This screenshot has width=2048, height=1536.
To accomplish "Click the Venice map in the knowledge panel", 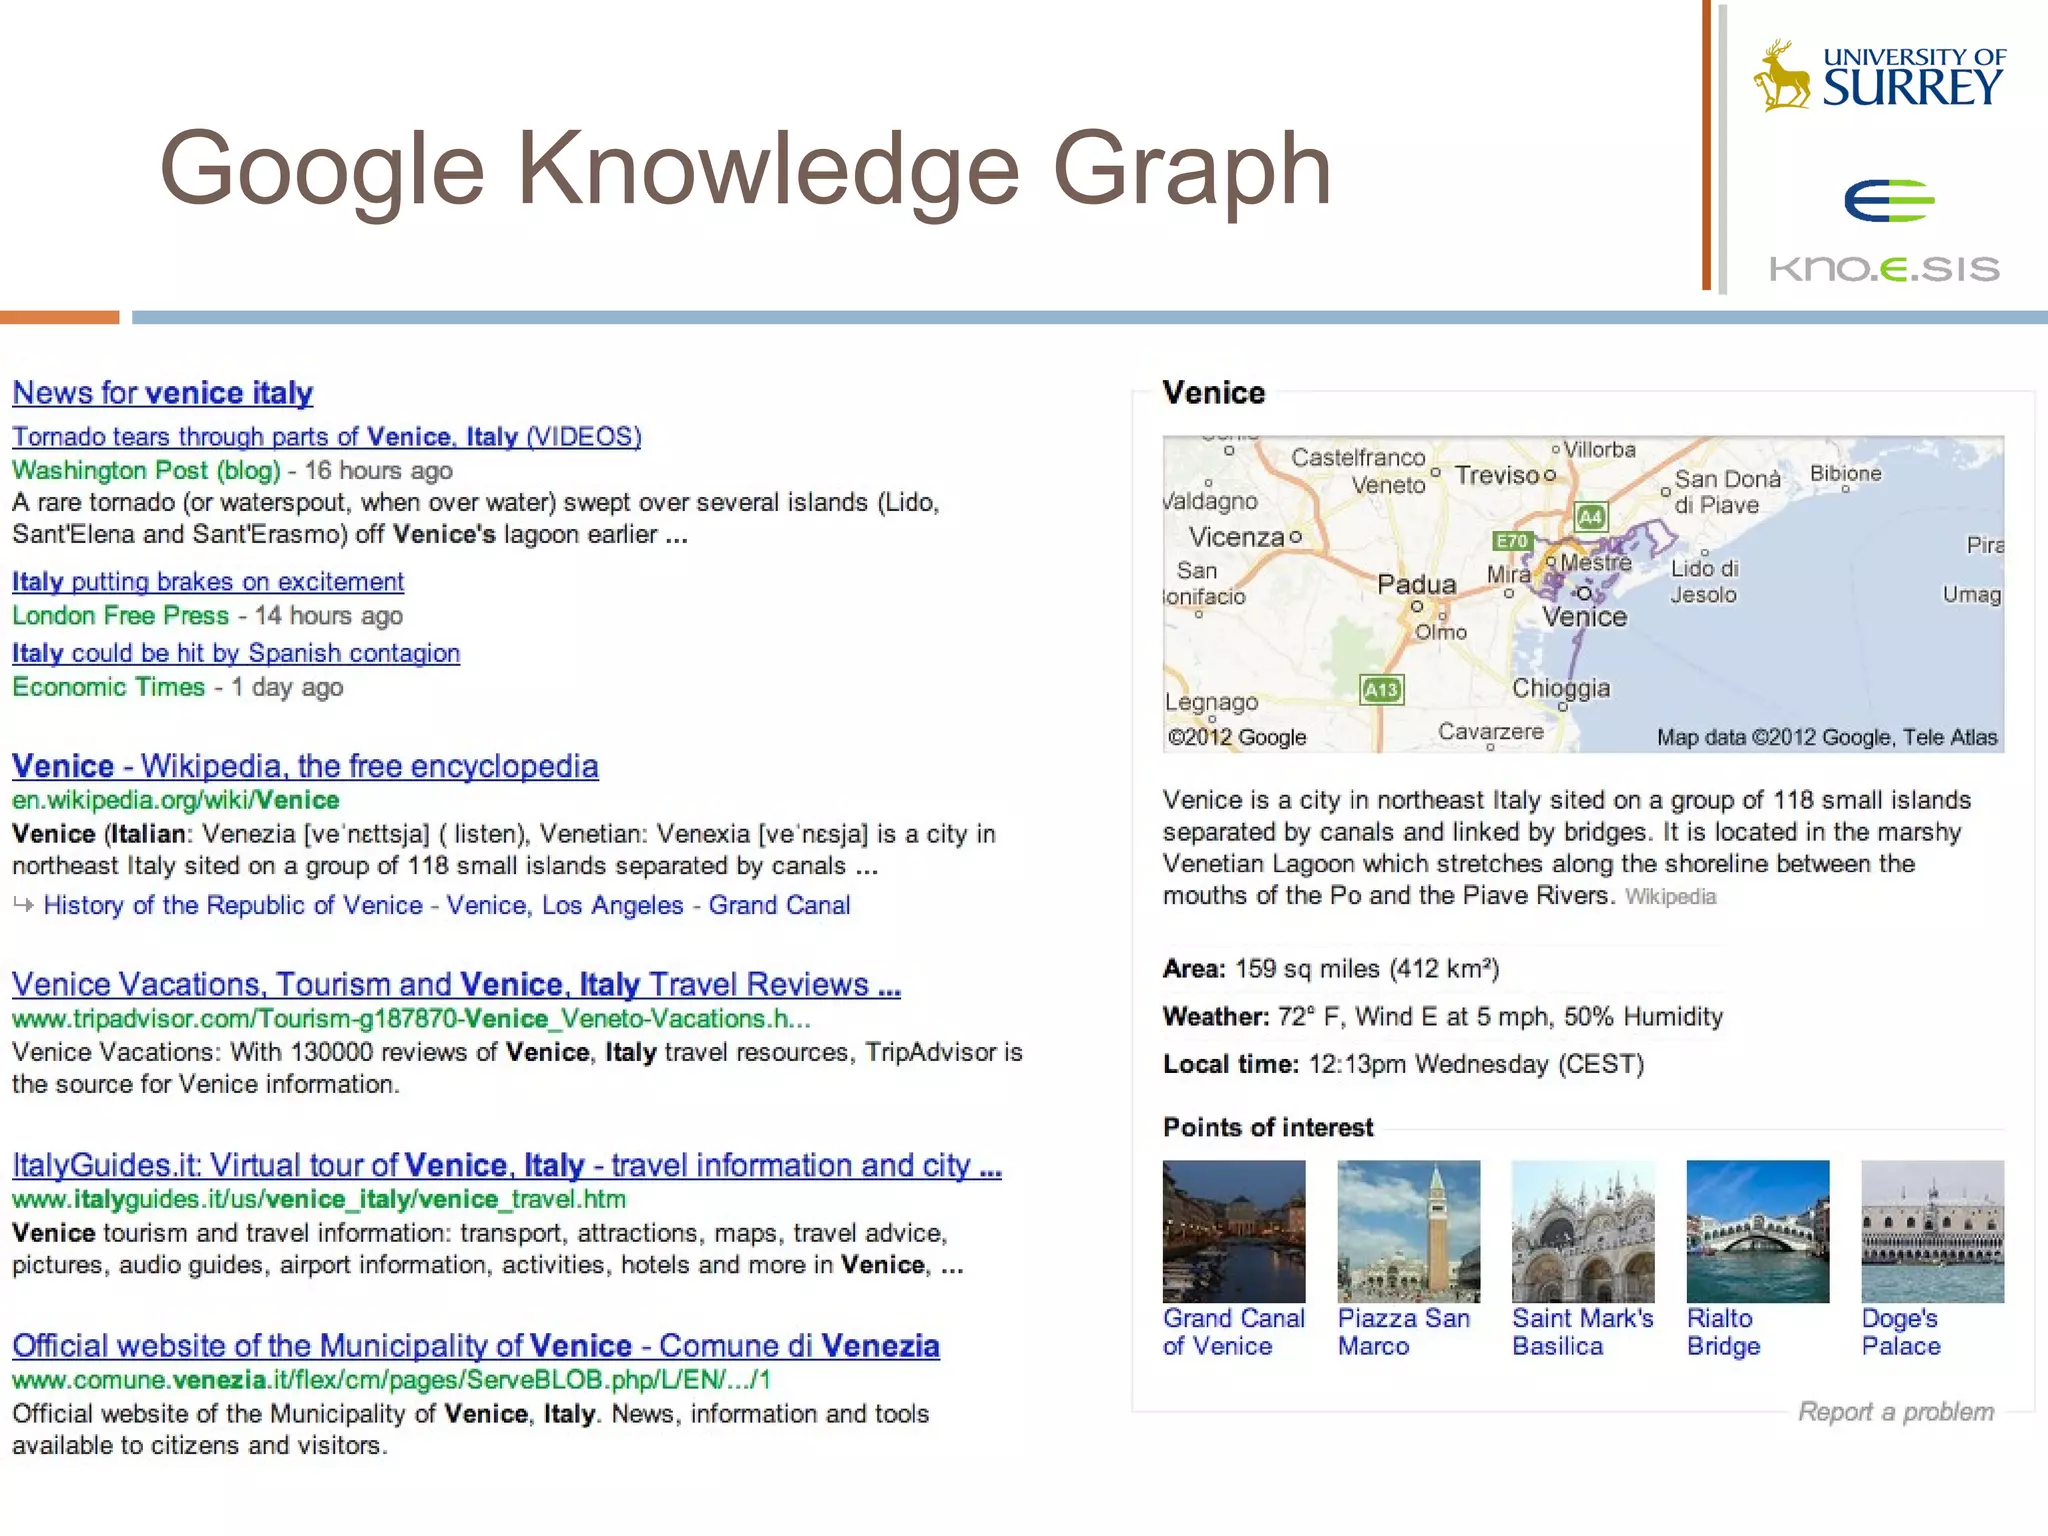I will tap(1583, 594).
